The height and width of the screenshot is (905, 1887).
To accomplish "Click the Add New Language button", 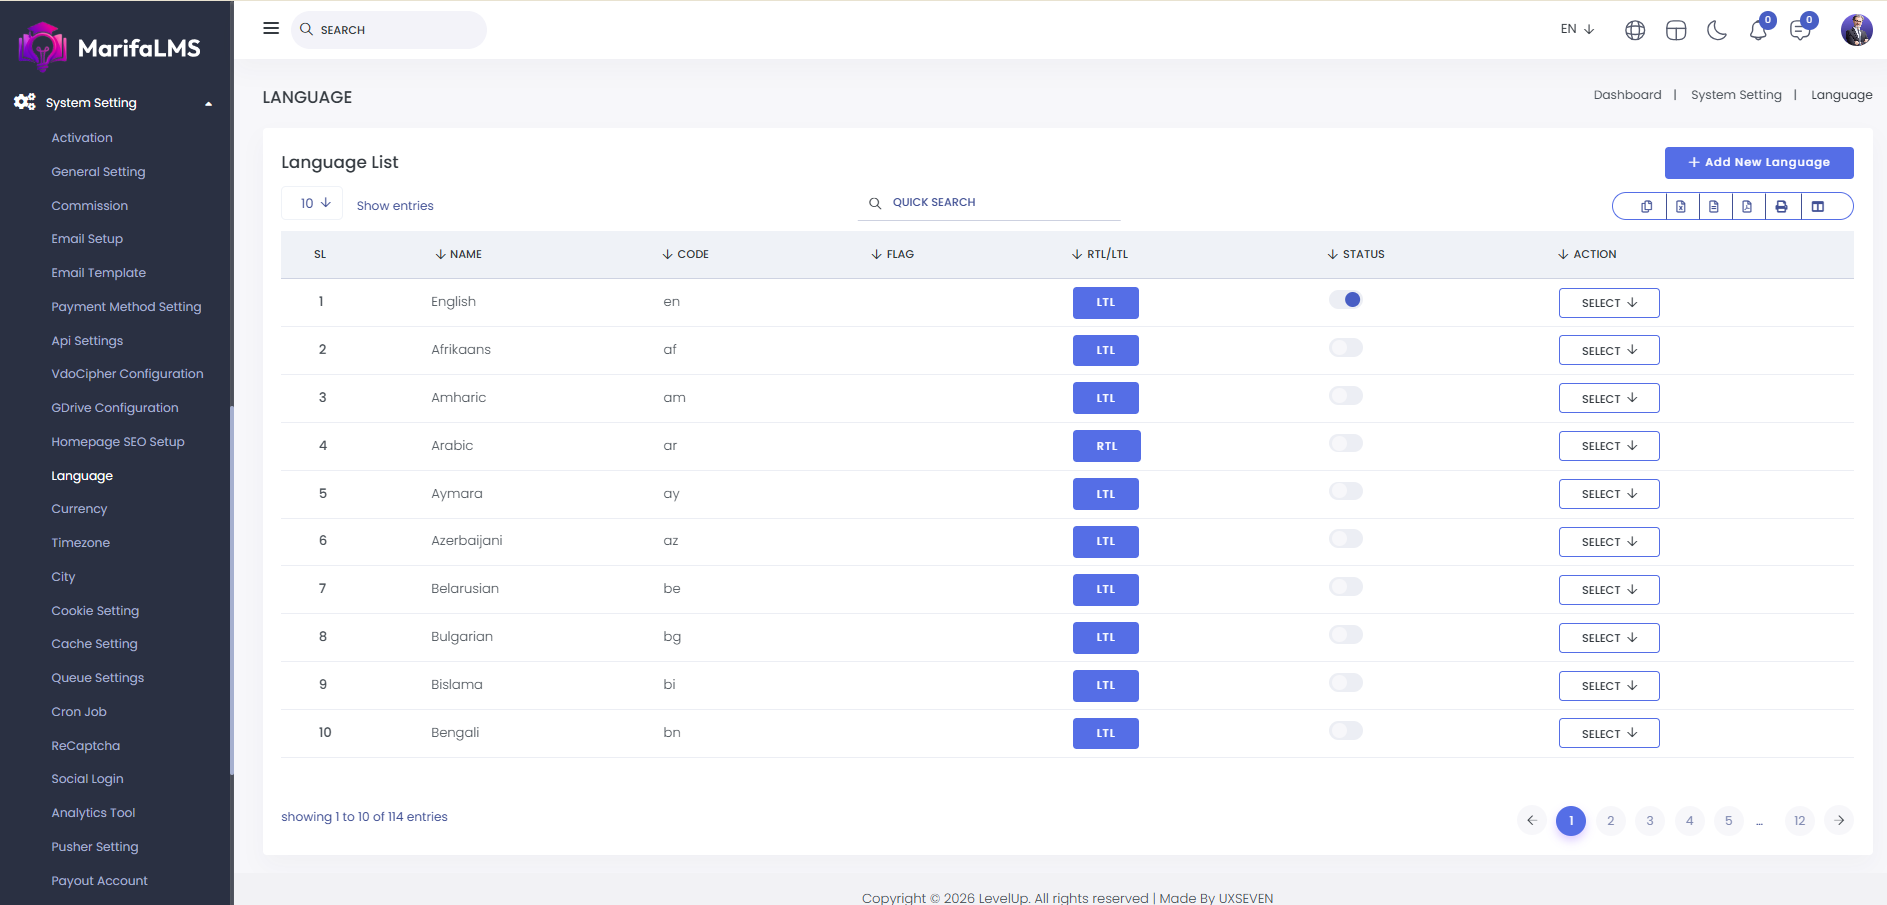I will (1758, 162).
